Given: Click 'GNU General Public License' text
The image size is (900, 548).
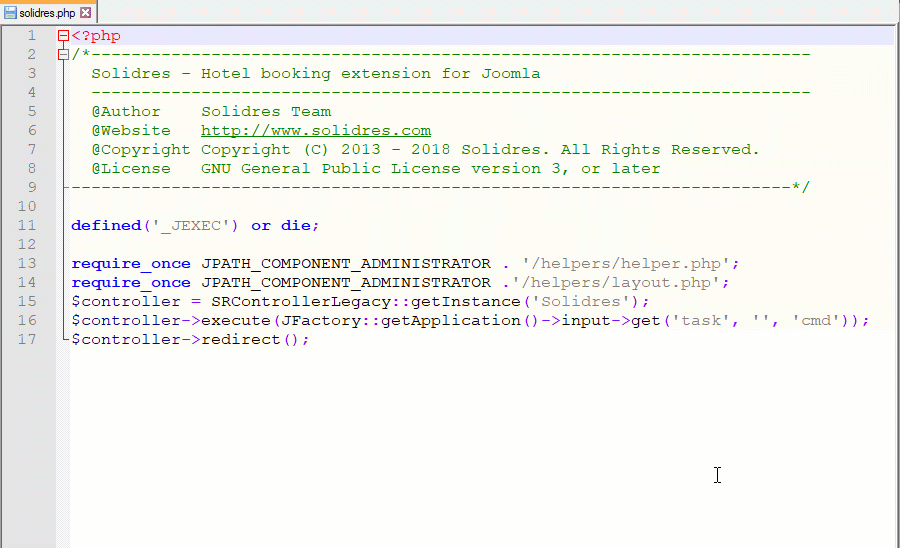Looking at the screenshot, I should pyautogui.click(x=331, y=168).
